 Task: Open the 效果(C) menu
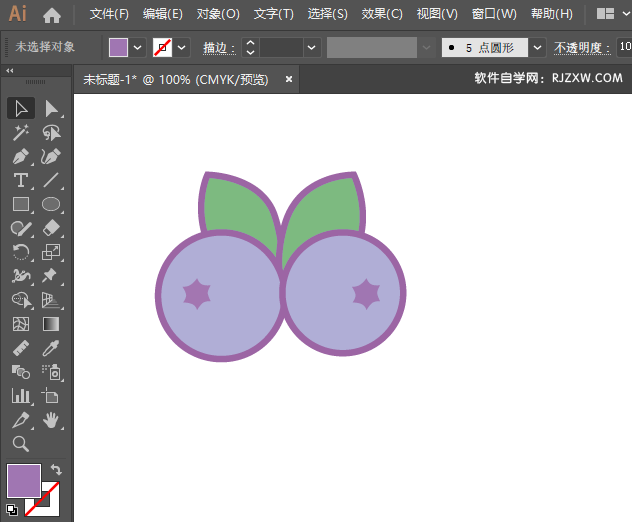[382, 15]
